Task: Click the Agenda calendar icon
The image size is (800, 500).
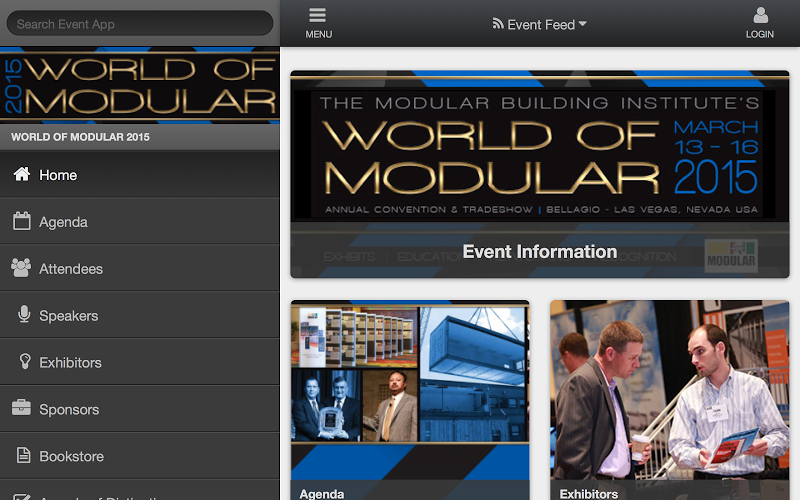Action: click(21, 221)
